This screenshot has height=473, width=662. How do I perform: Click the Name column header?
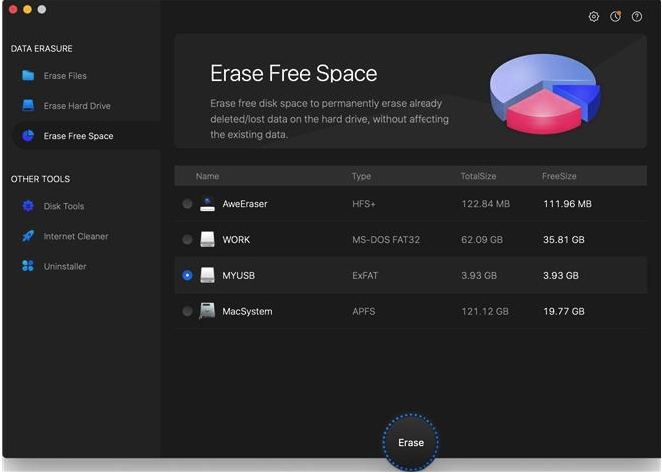pyautogui.click(x=207, y=176)
